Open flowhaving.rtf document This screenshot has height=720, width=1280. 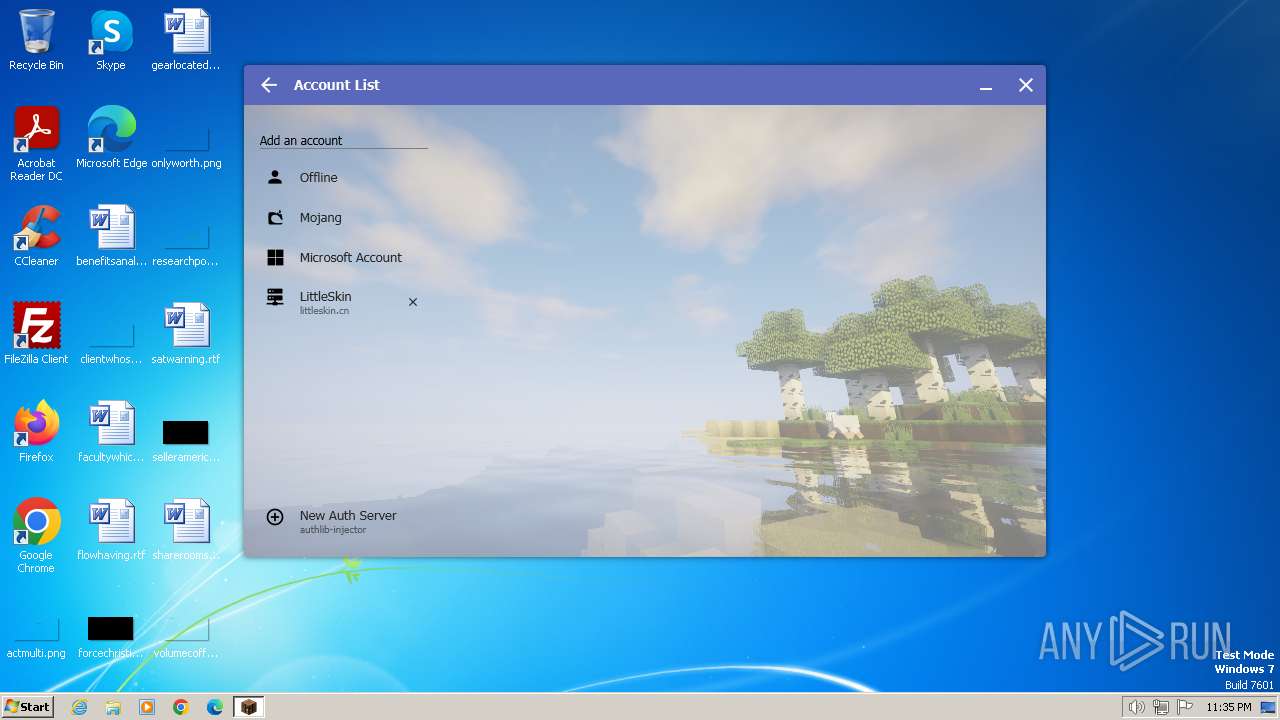coord(111,530)
